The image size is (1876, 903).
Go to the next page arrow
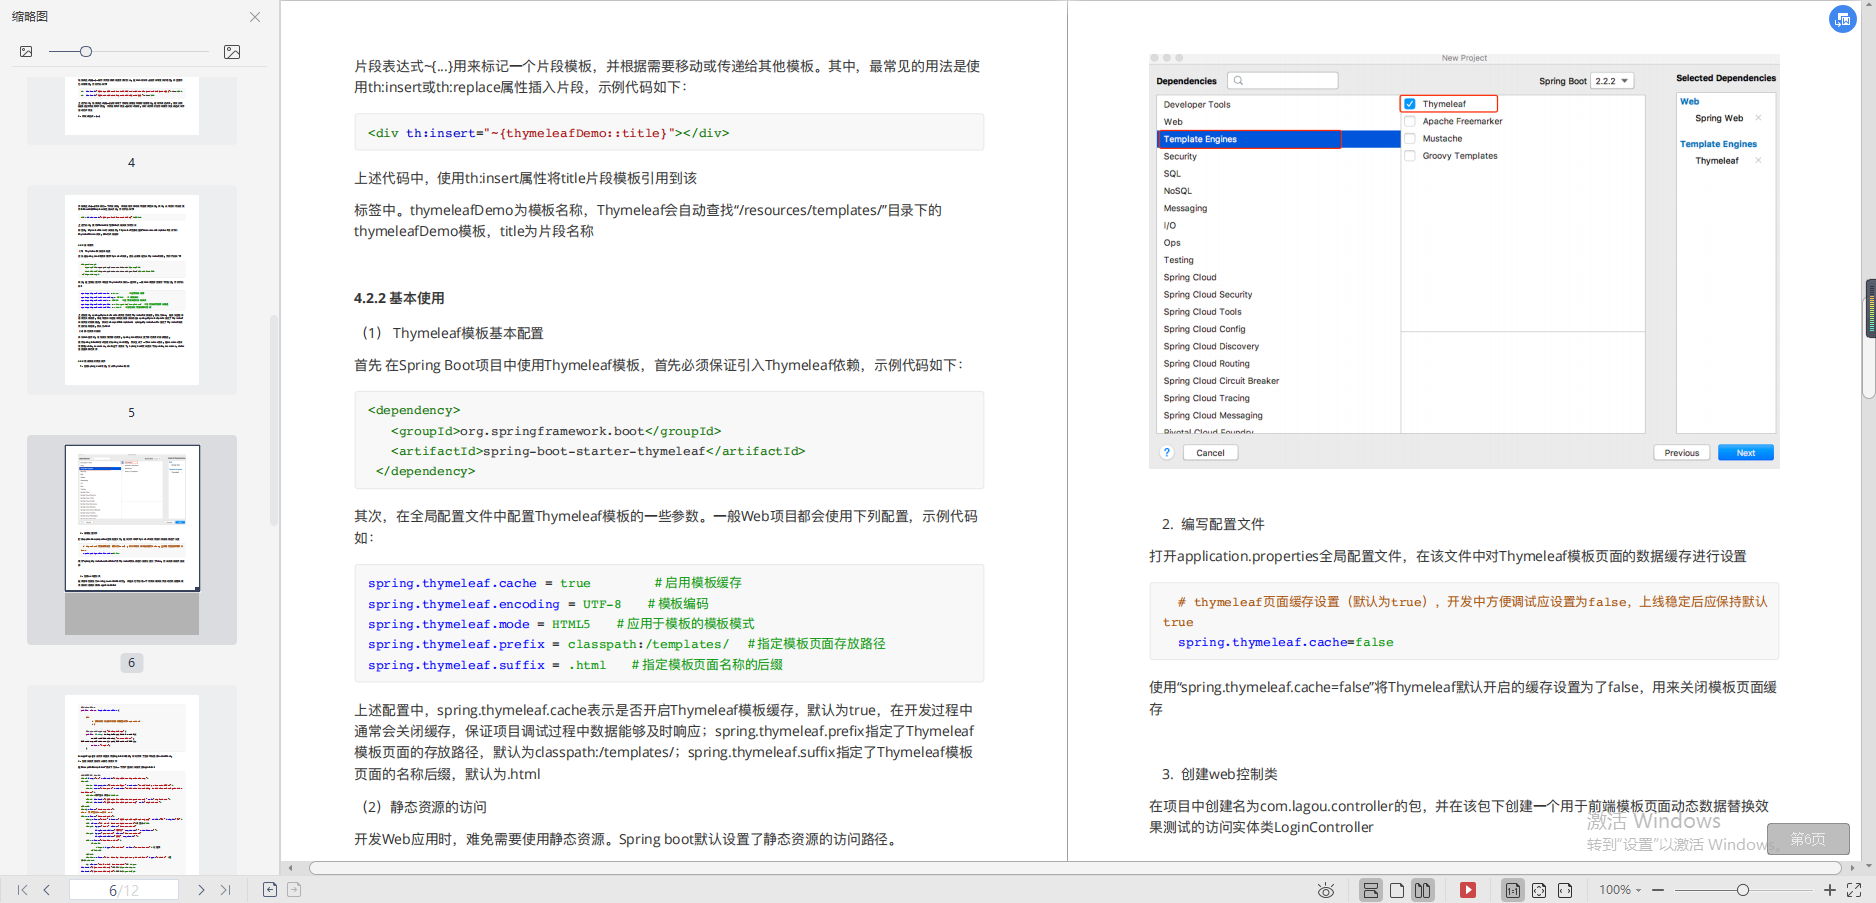click(x=201, y=890)
